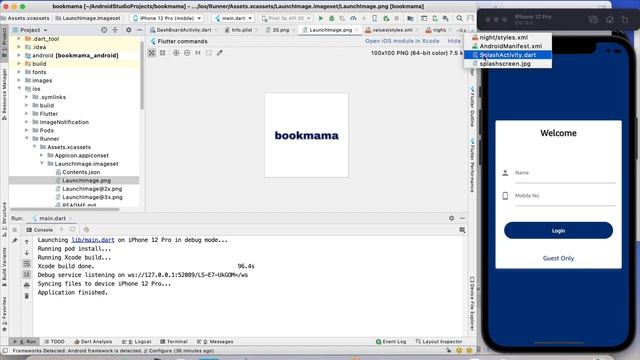Hide the Project tool window
Screen dimensions: 640x360
point(140,30)
